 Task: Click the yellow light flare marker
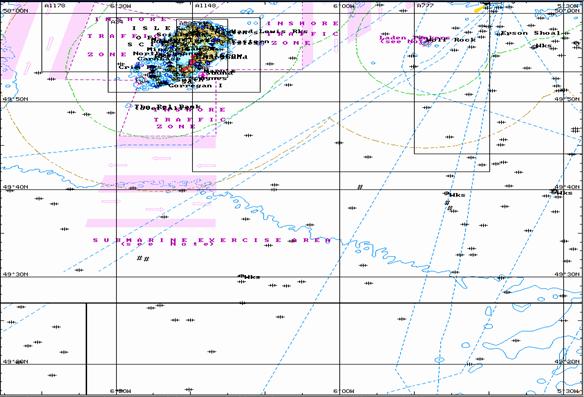pyautogui.click(x=479, y=9)
